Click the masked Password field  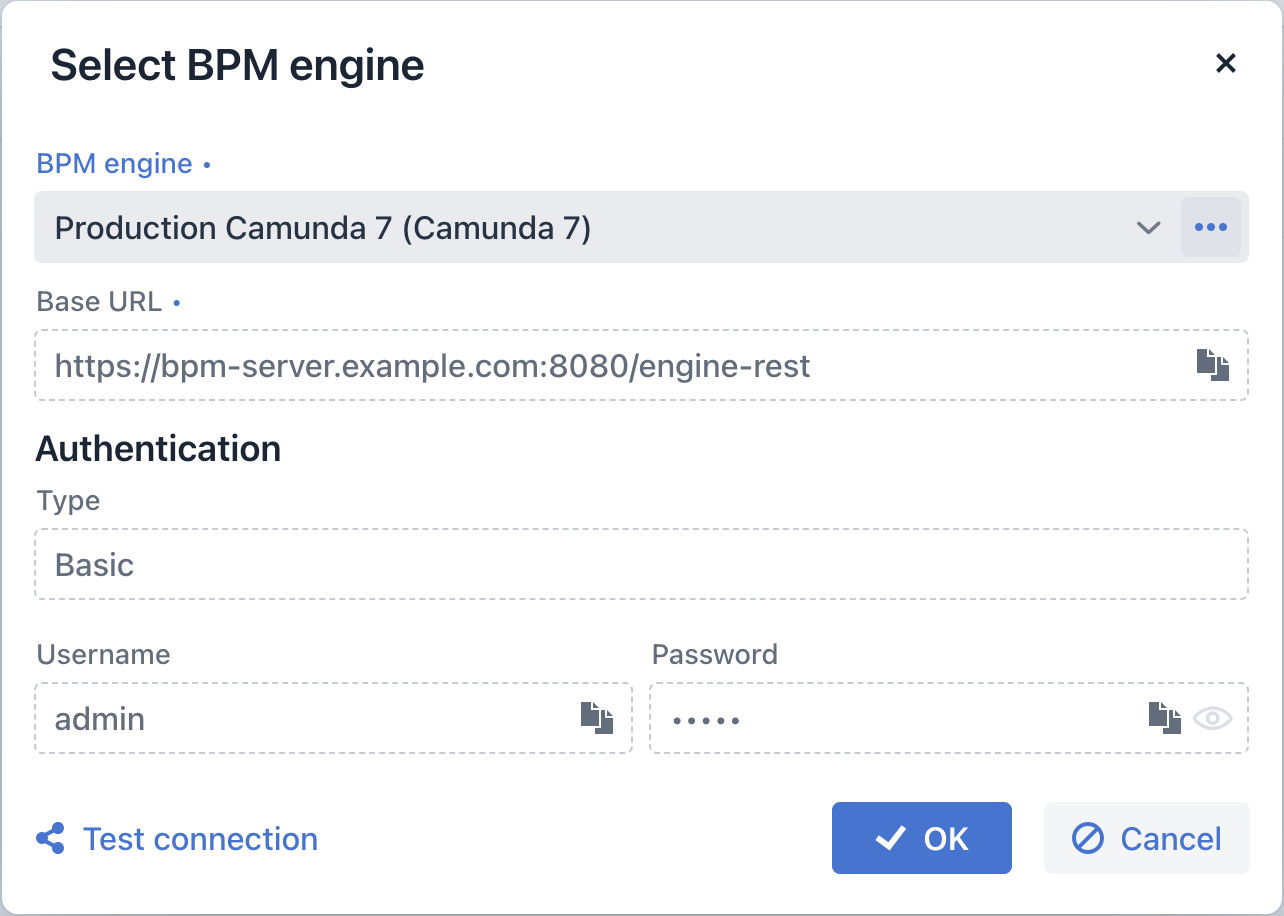tap(949, 718)
